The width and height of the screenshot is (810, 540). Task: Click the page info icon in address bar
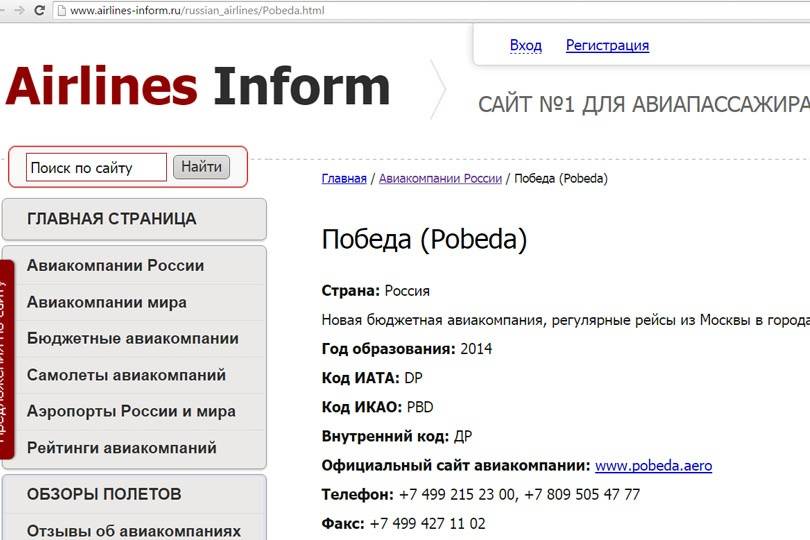(61, 10)
